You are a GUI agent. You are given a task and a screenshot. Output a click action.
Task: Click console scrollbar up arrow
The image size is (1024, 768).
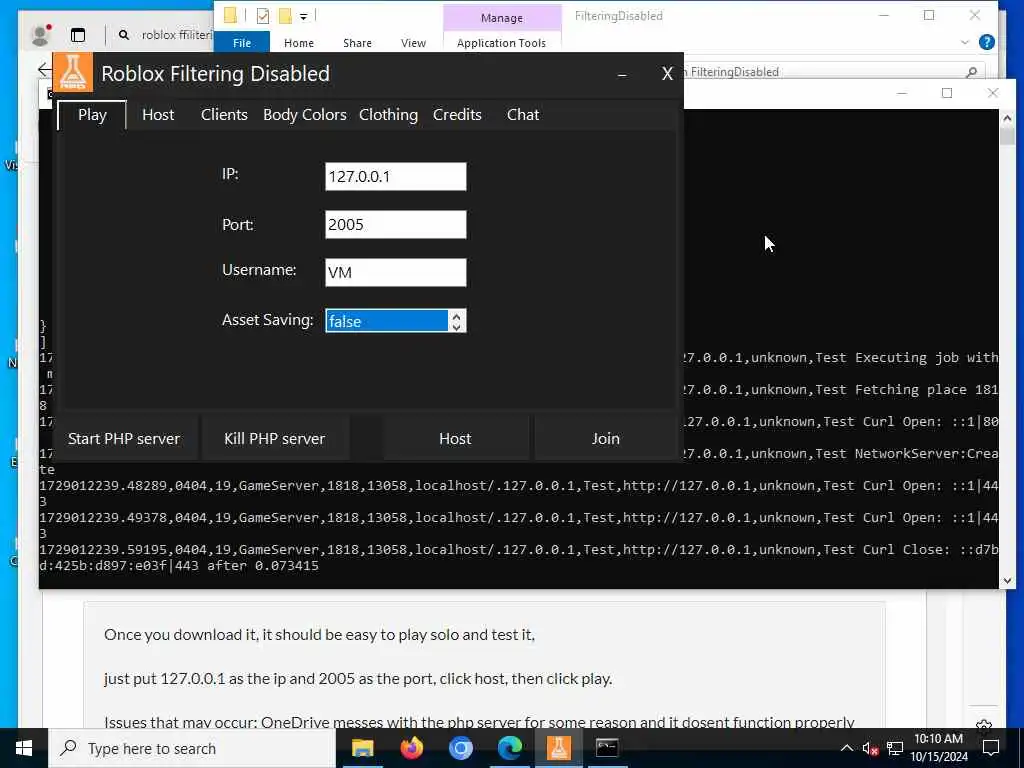pos(1007,118)
